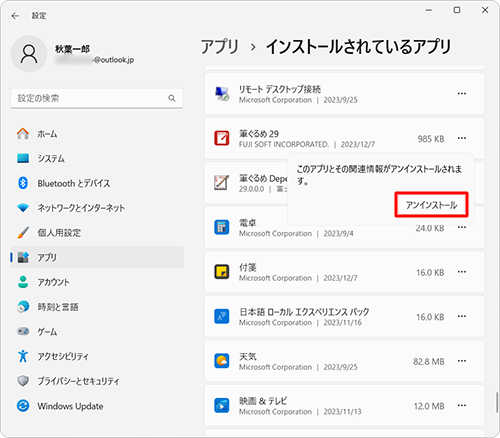Click the account person icon in the sidebar

click(23, 282)
